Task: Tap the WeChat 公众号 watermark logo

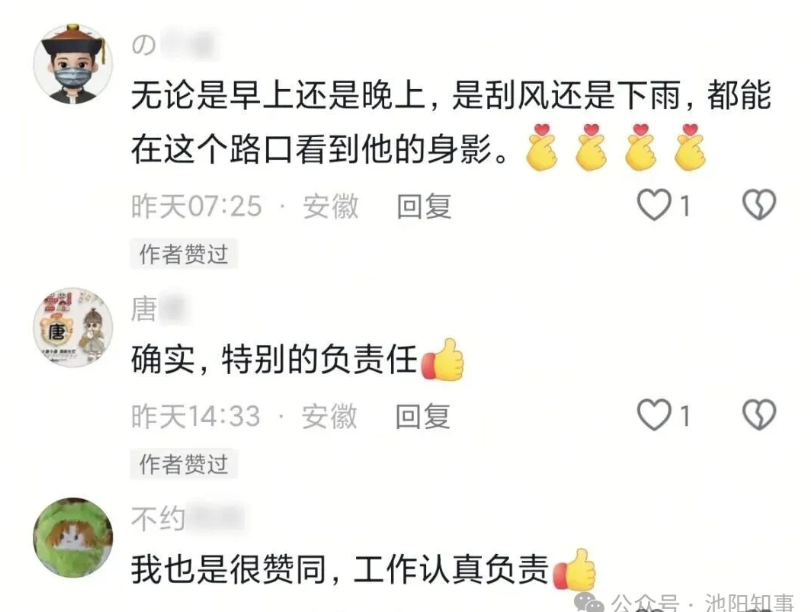Action: [x=589, y=603]
